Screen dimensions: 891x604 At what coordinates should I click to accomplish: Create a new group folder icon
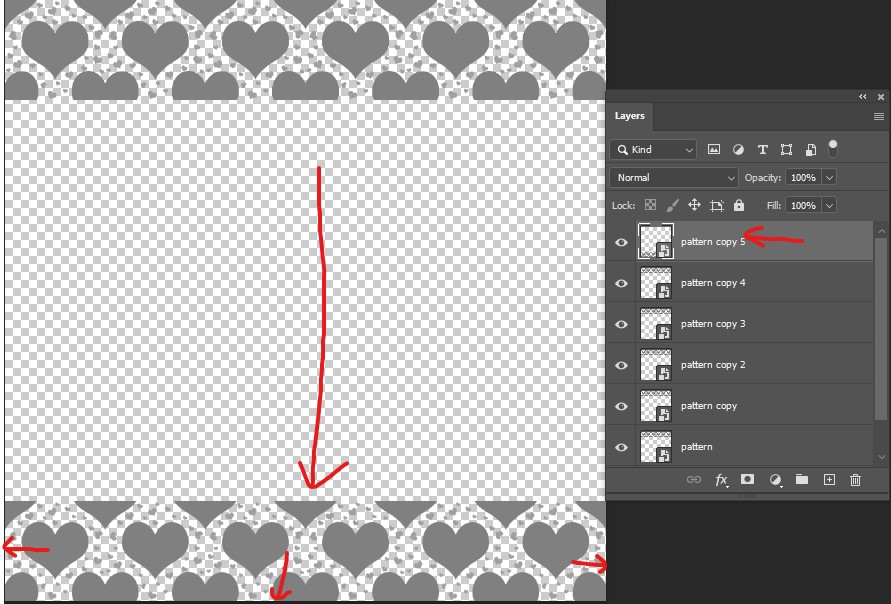802,479
